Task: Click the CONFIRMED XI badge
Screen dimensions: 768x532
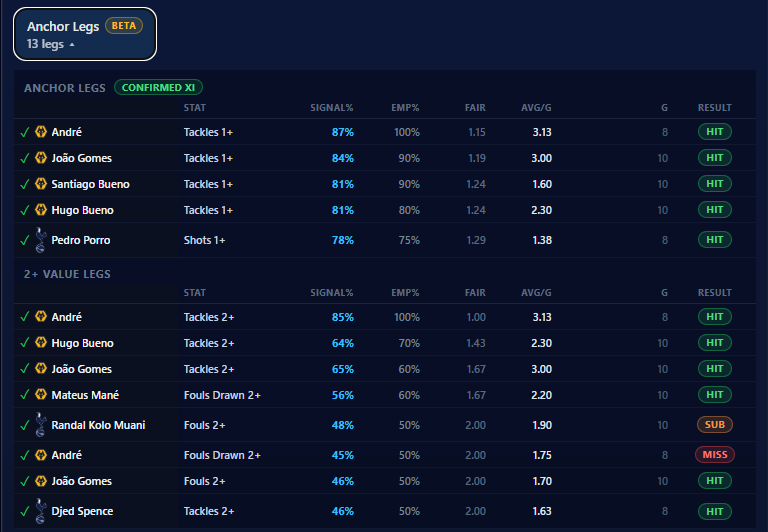Action: (158, 88)
